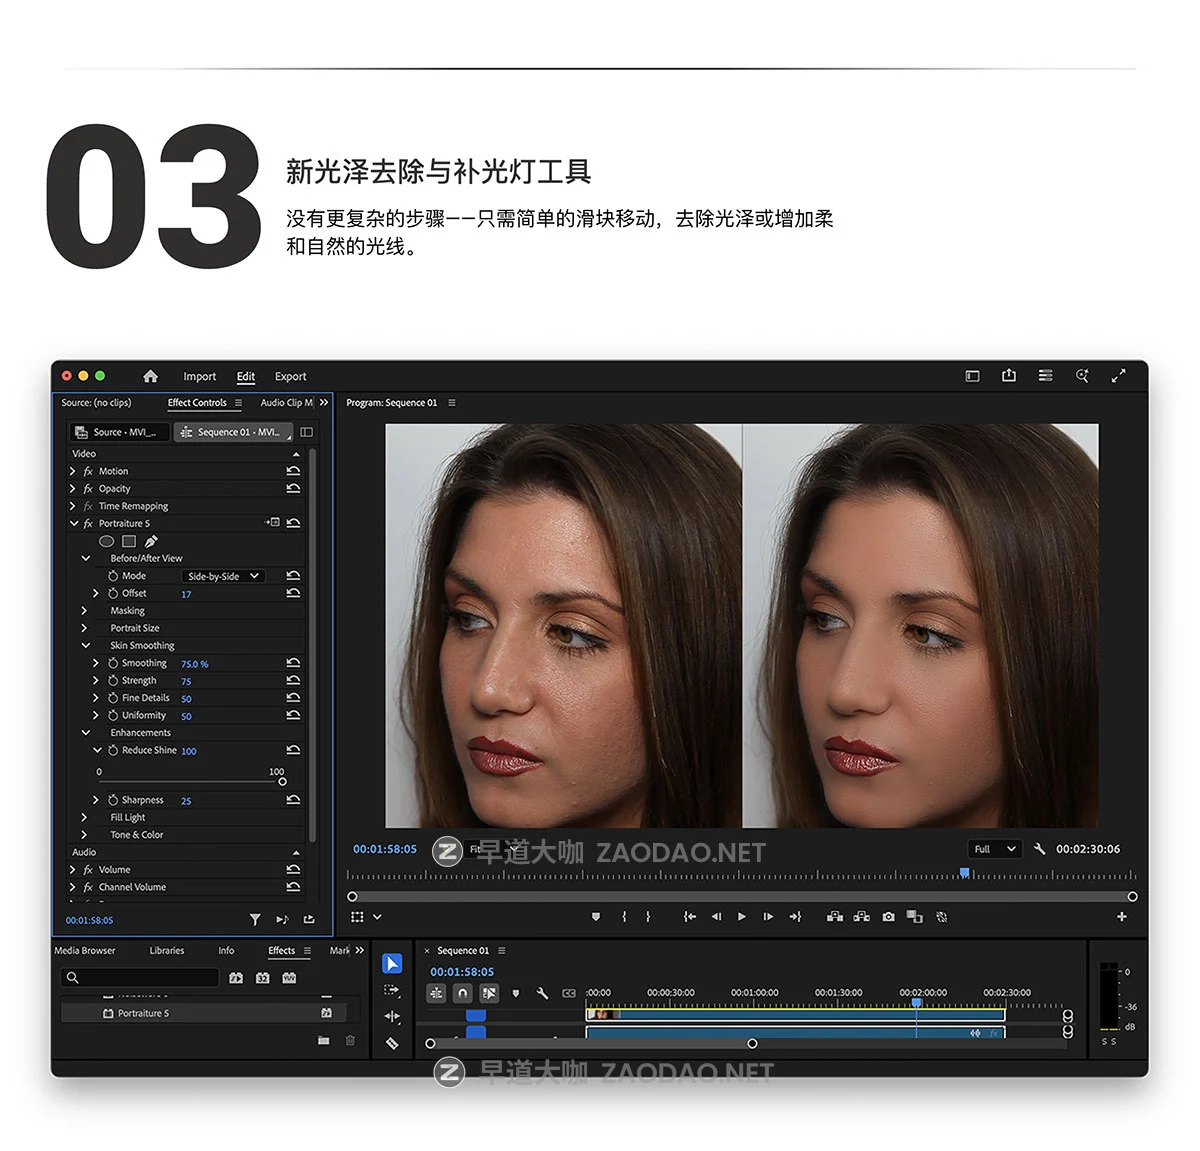
Task: Toggle the Volume fx switch
Action: [x=88, y=870]
